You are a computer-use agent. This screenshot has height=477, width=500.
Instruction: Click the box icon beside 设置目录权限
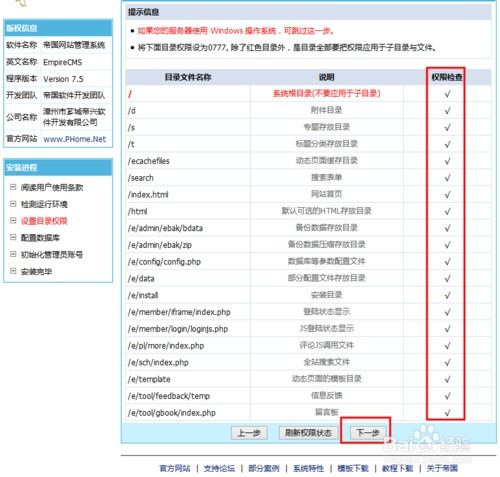[x=13, y=220]
